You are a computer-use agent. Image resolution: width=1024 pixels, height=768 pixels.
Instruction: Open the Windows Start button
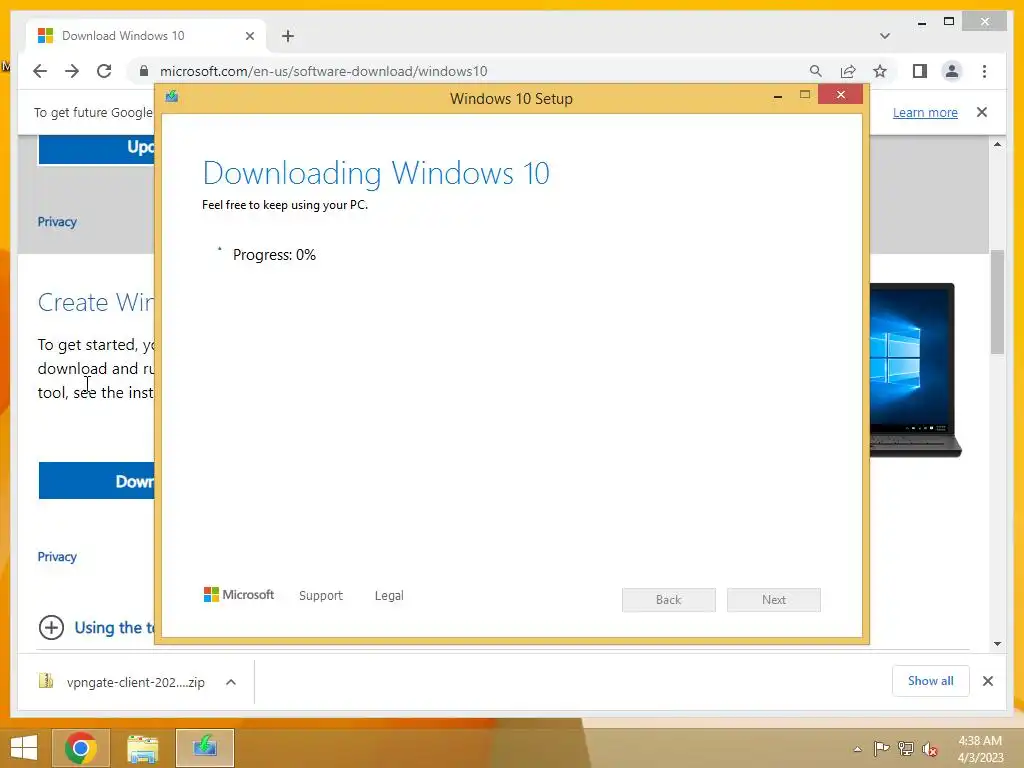[24, 748]
